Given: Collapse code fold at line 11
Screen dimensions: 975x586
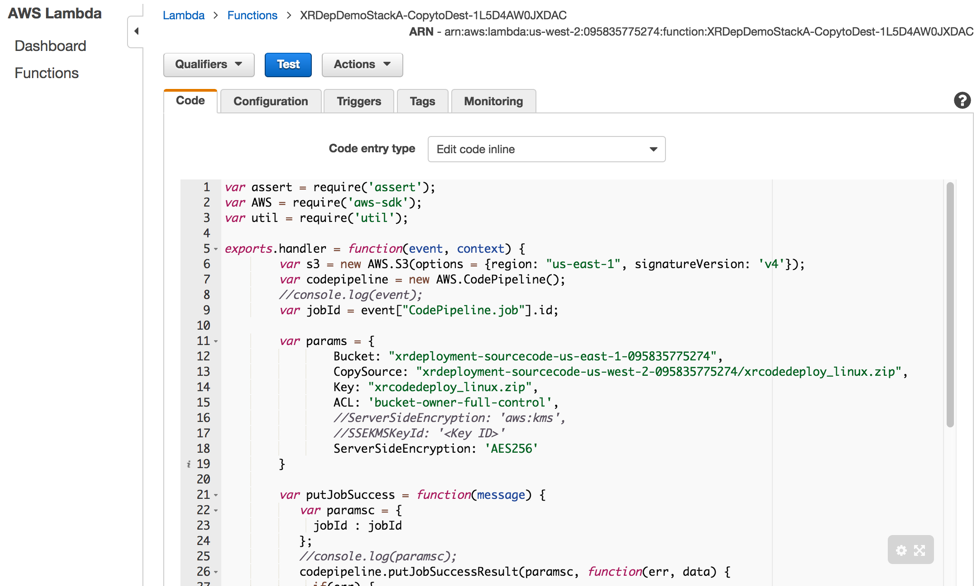Looking at the screenshot, I should coord(216,342).
